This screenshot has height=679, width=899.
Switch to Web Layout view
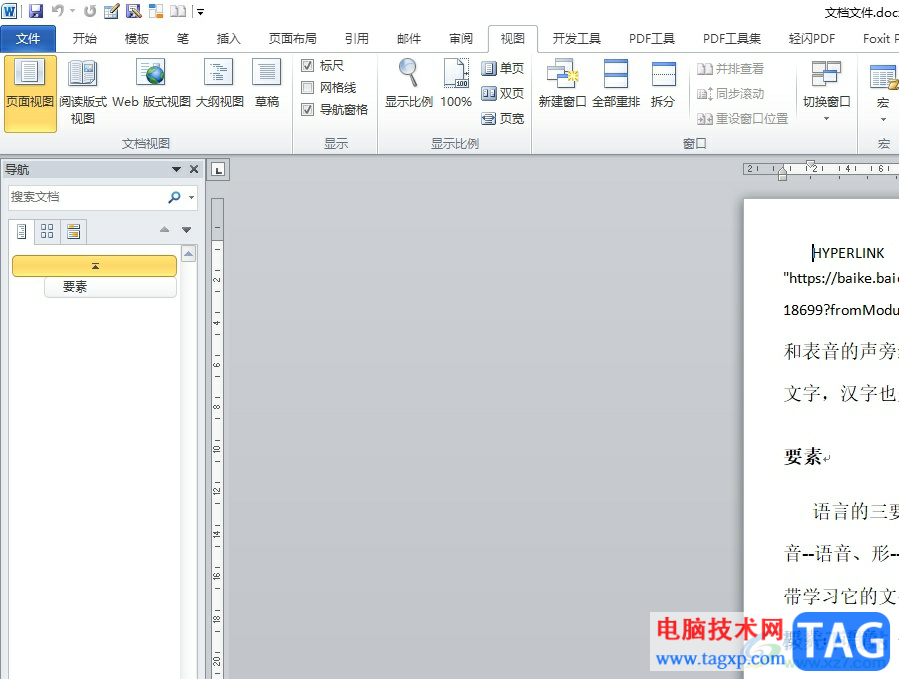(151, 84)
